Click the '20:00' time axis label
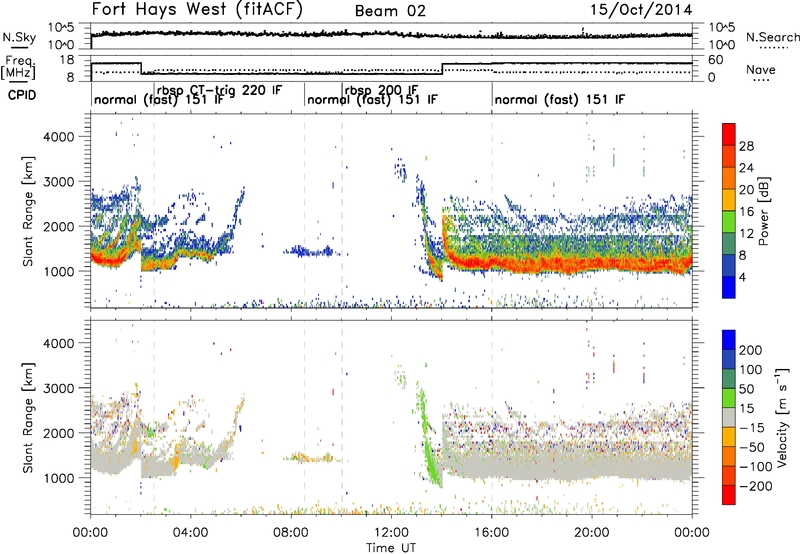The image size is (800, 554). (x=591, y=533)
